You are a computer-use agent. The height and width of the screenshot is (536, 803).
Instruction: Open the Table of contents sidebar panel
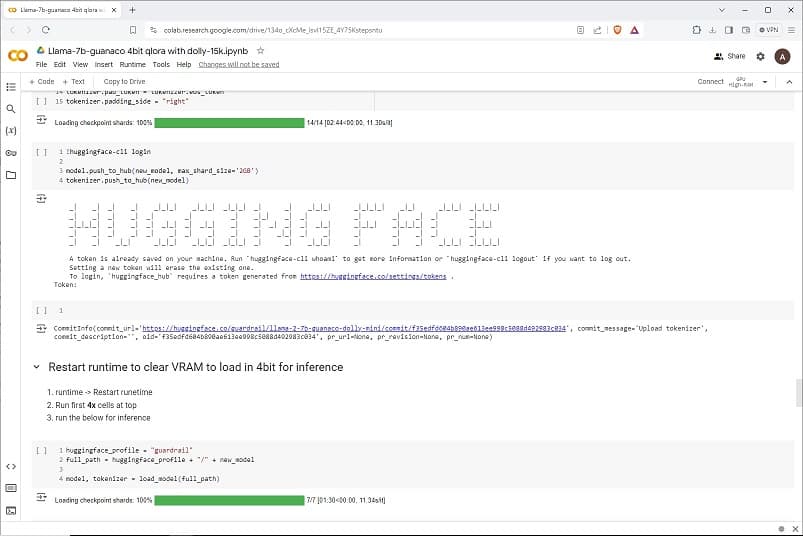(x=11, y=86)
